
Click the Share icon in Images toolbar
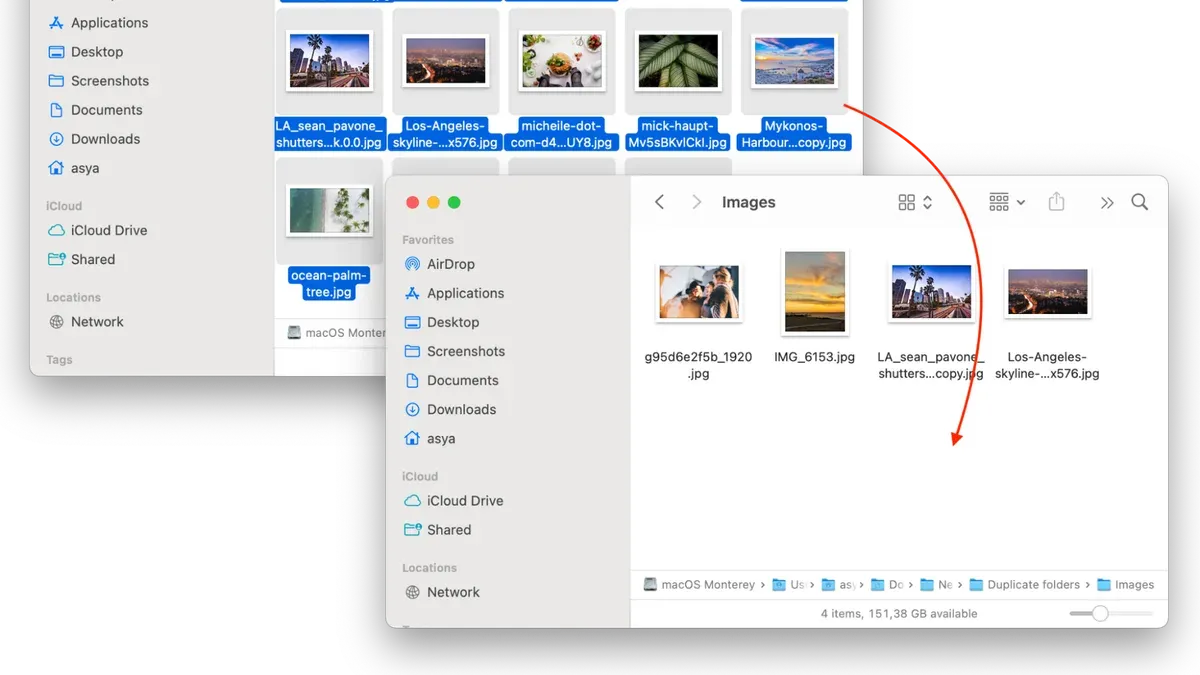(x=1056, y=202)
